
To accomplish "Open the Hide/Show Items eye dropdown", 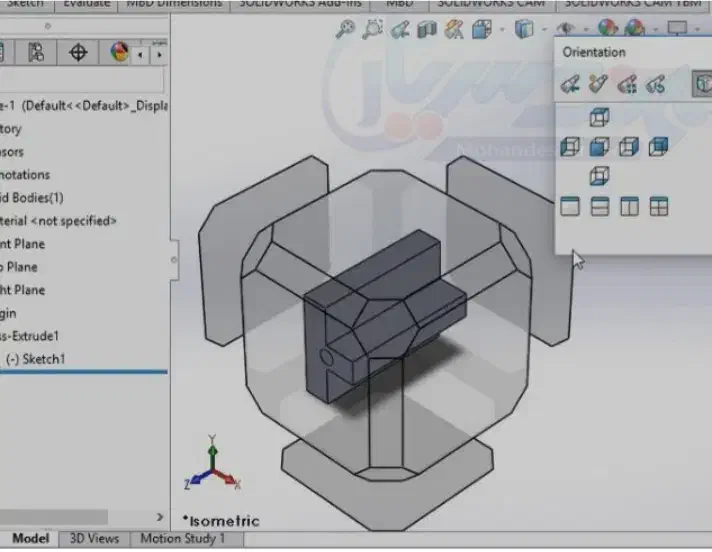I will point(567,29).
